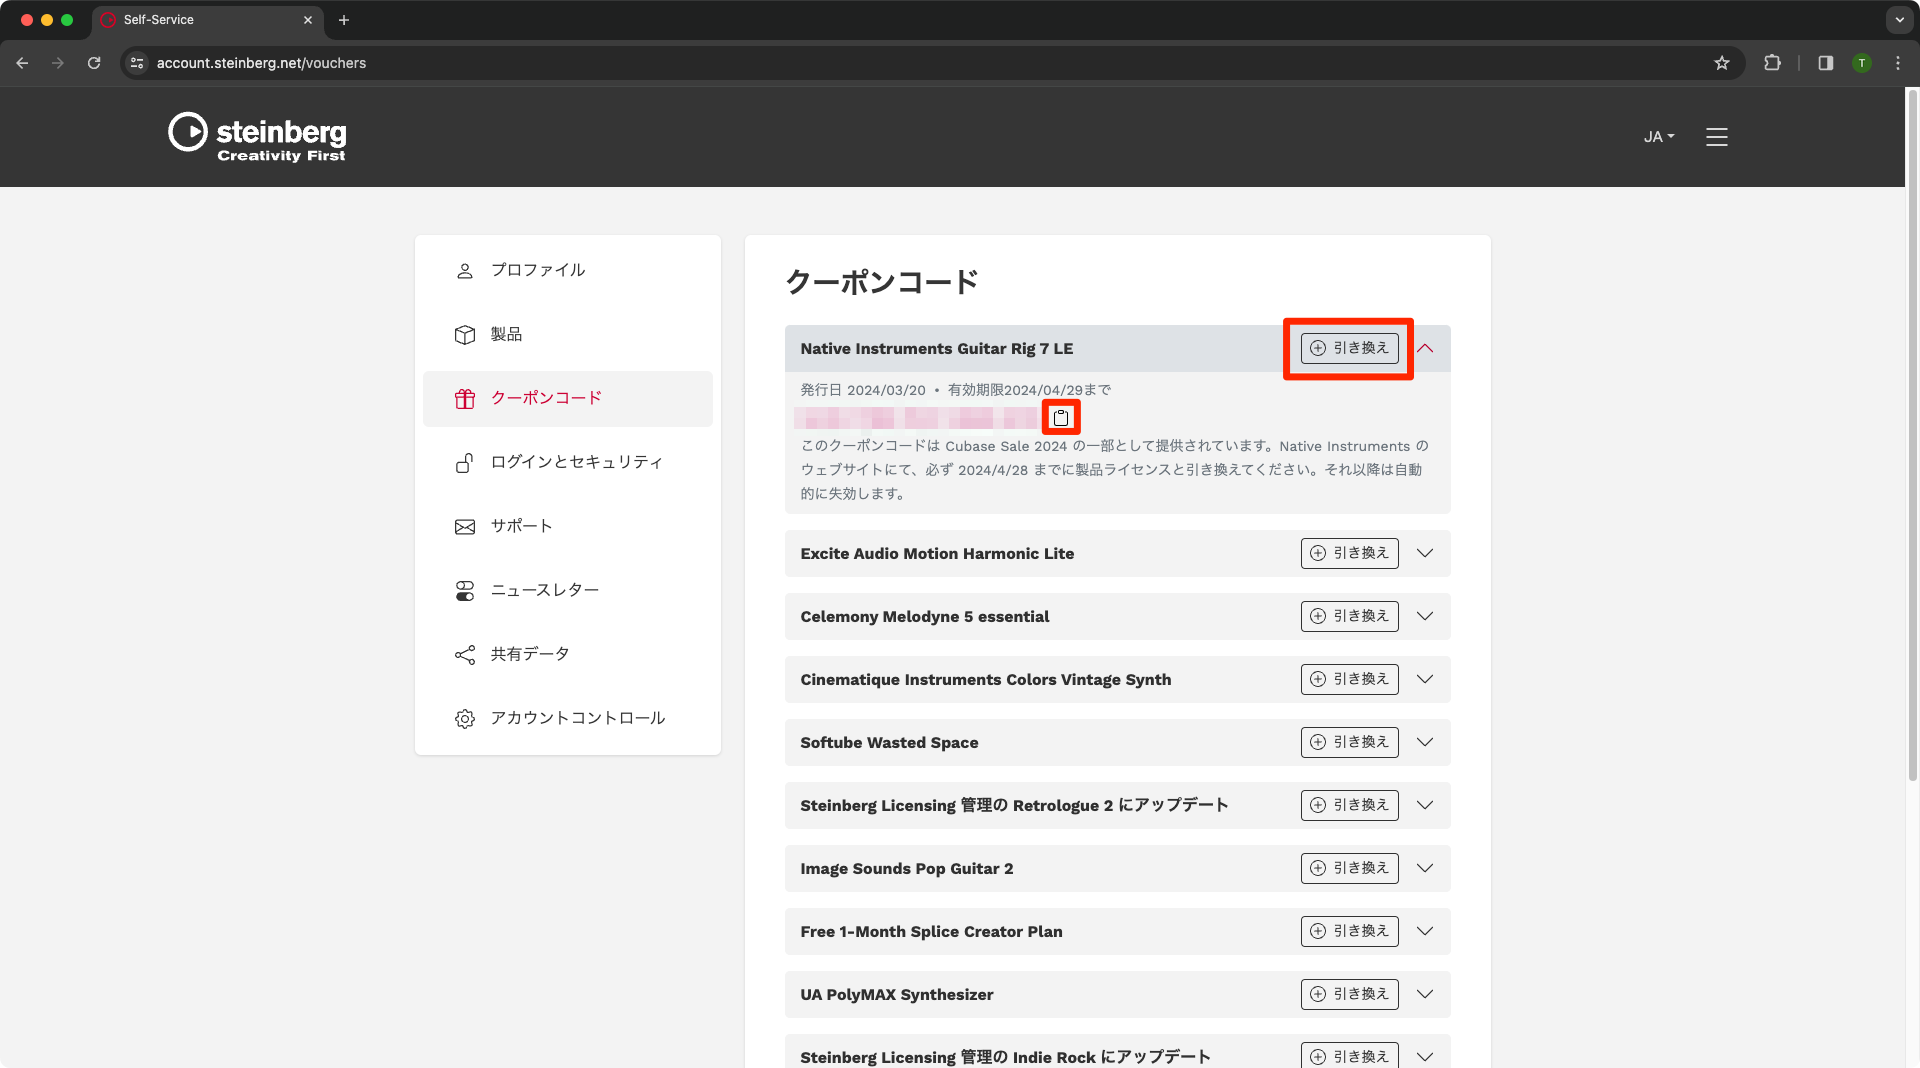Open the プロファイル sidebar item
This screenshot has height=1068, width=1920.
coord(568,270)
